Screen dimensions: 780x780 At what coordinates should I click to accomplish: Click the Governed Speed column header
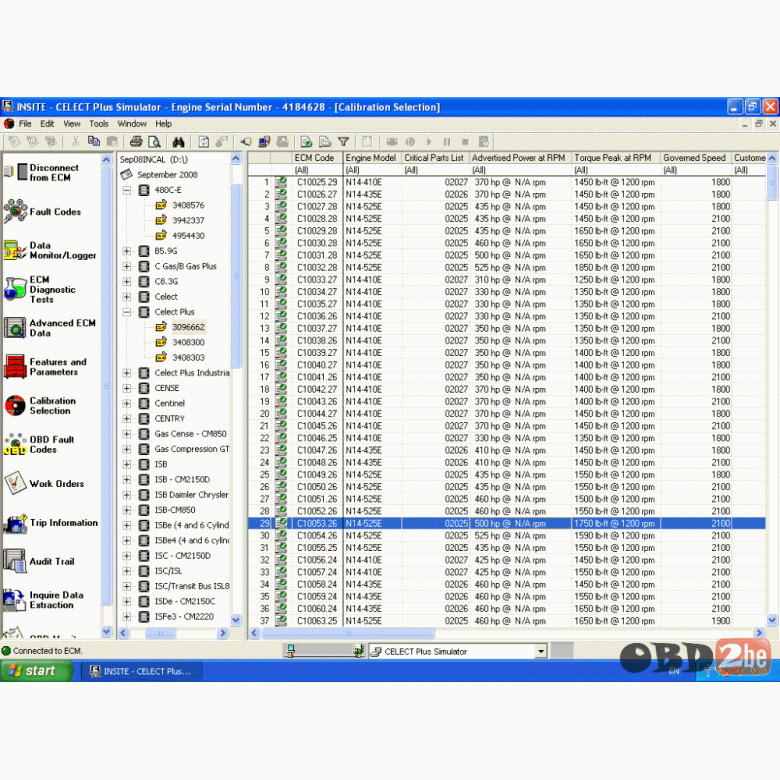coord(696,158)
